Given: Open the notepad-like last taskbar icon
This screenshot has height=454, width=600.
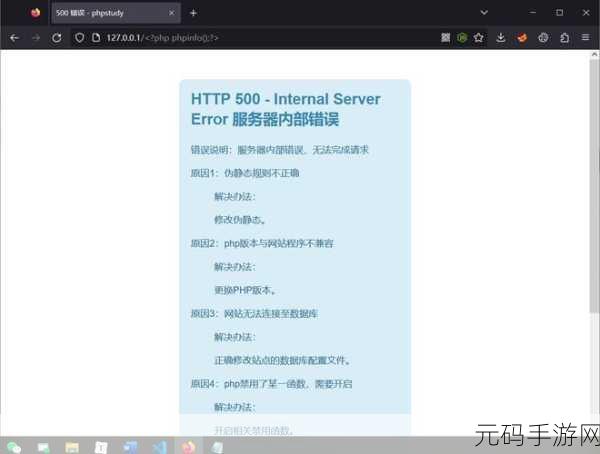Looking at the screenshot, I should (x=217, y=447).
